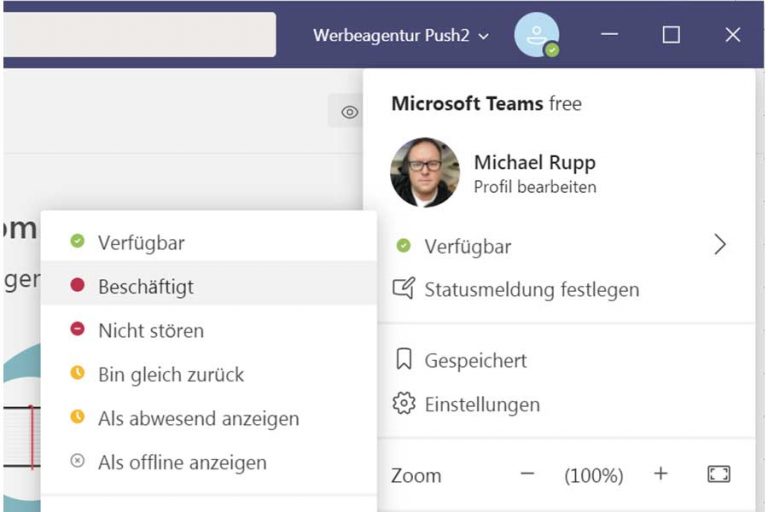Click Microsoft Teams free heading
The image size is (768, 512).
click(486, 104)
